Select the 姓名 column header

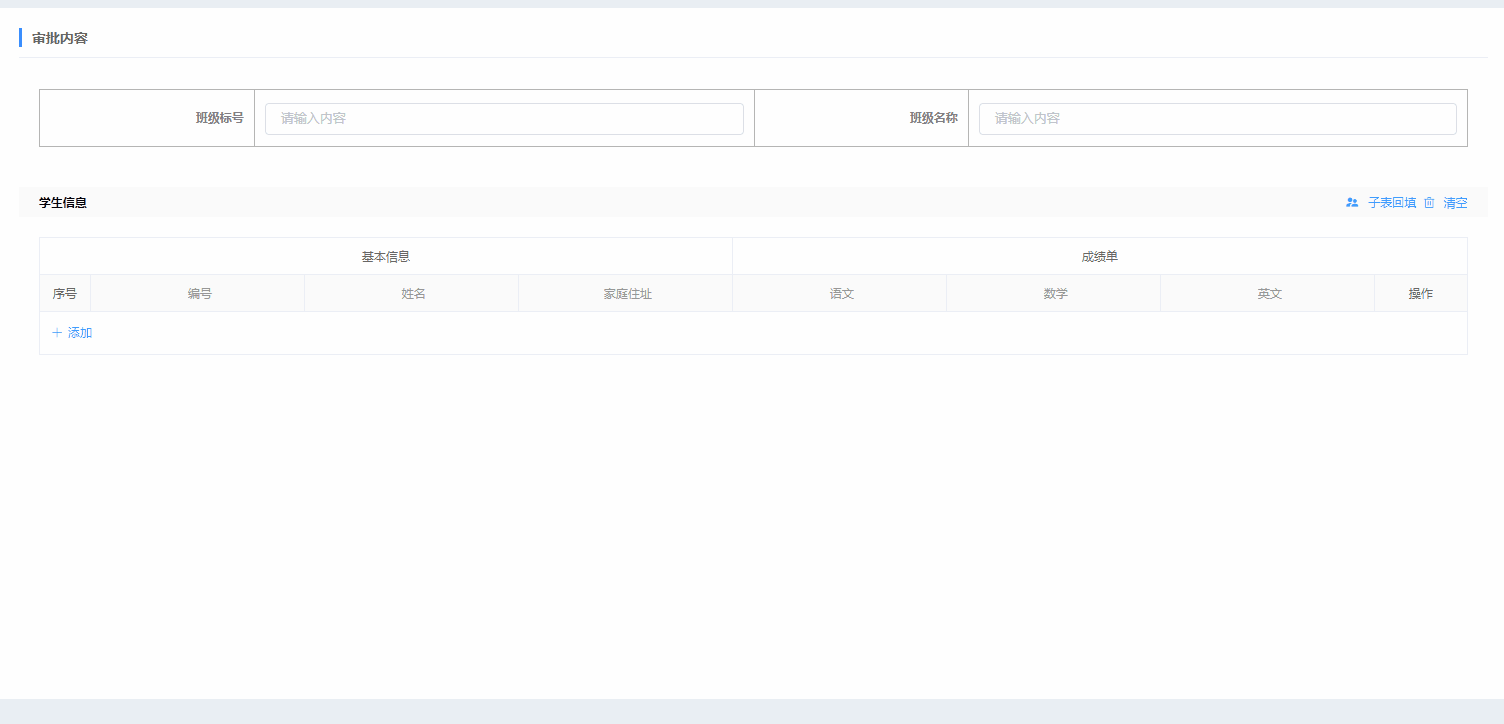[x=413, y=294]
